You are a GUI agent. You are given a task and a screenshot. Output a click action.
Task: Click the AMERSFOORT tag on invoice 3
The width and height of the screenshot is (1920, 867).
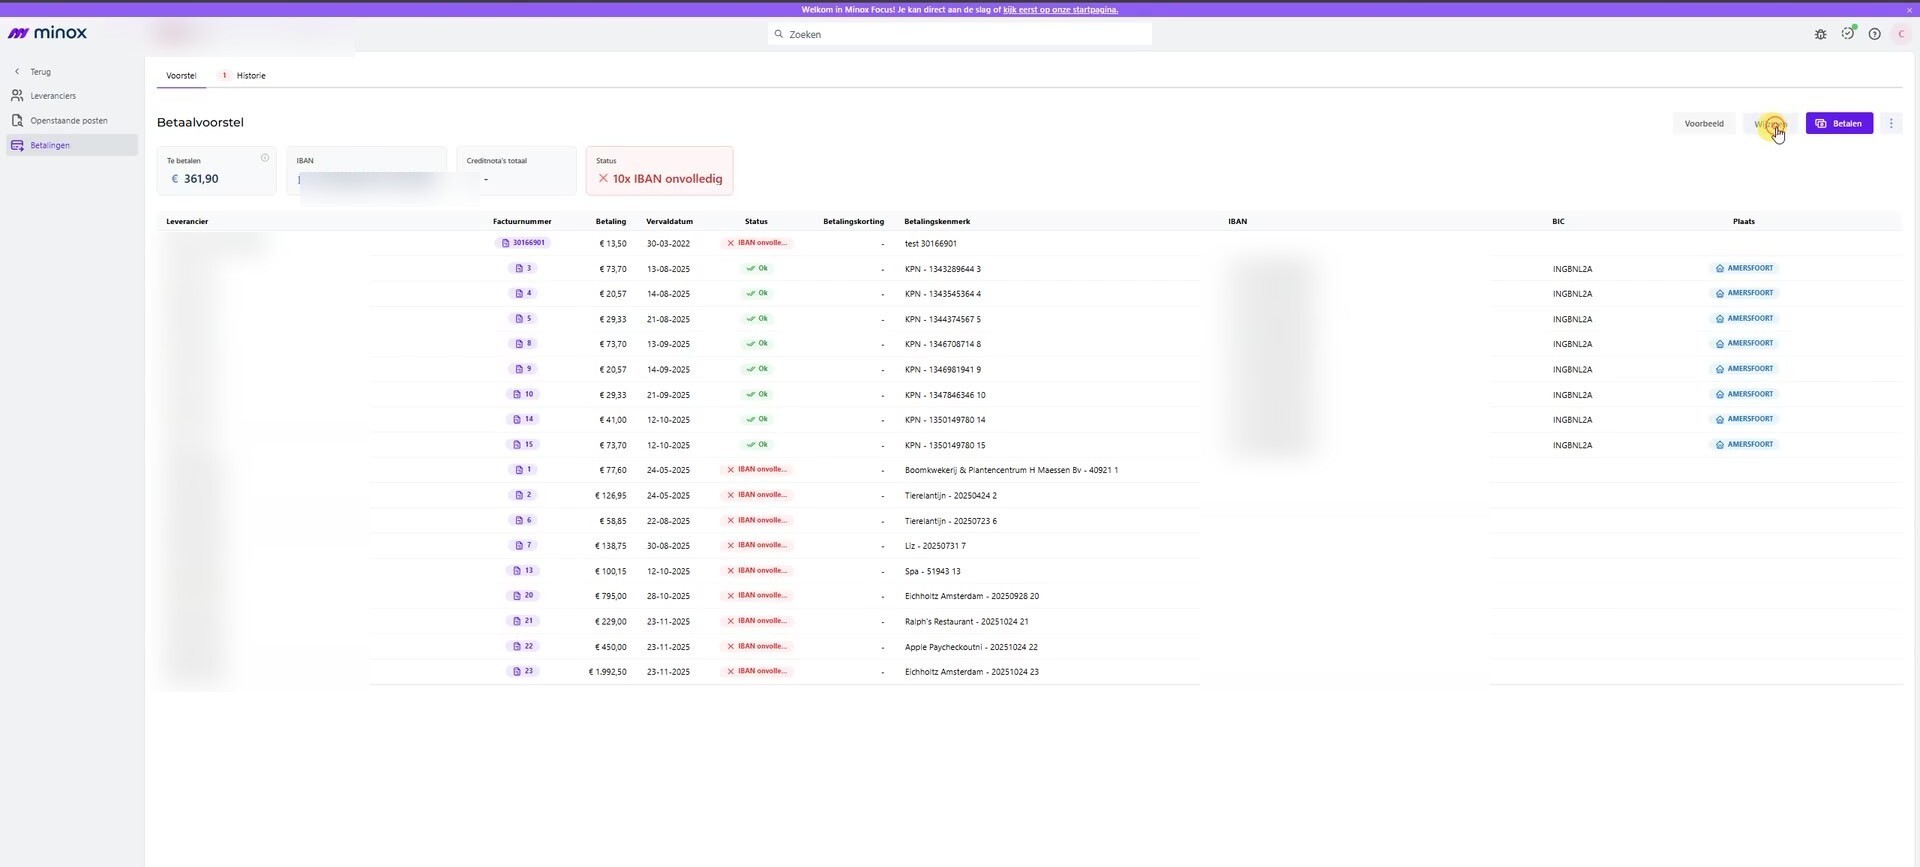click(1745, 269)
